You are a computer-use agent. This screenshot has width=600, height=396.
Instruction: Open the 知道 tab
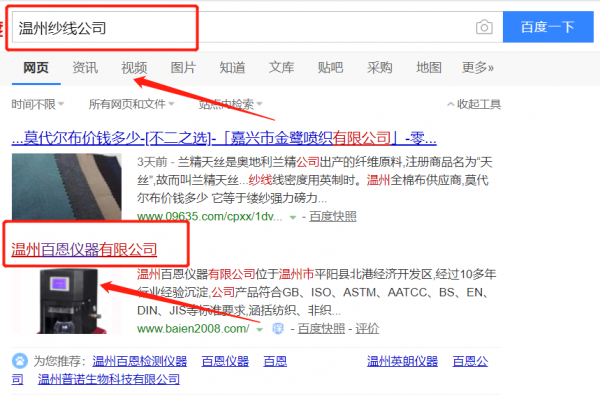click(x=232, y=68)
